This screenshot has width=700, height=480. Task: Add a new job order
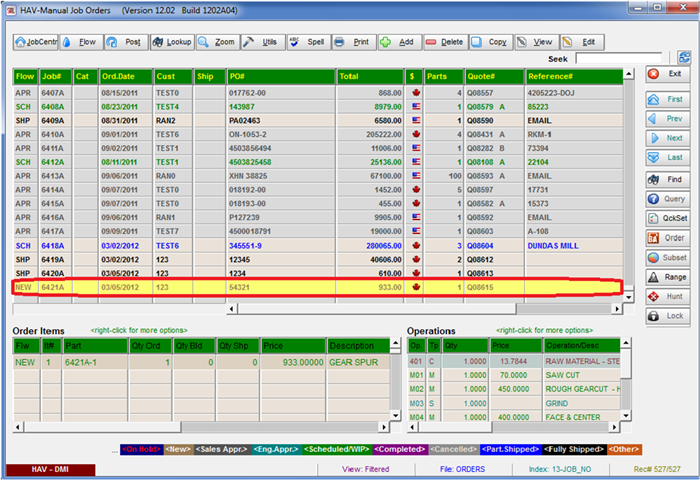pyautogui.click(x=400, y=42)
